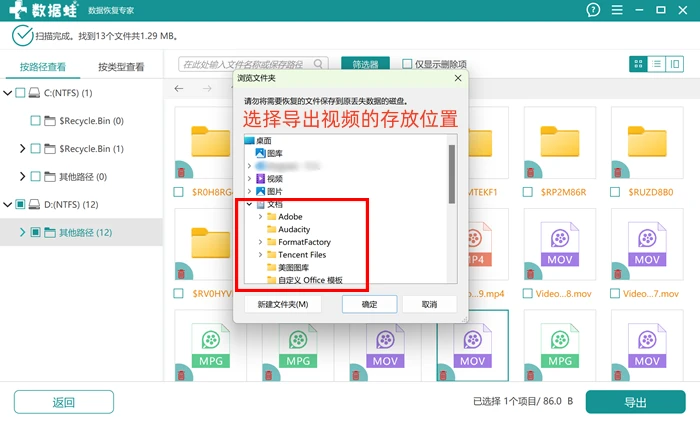Switch to 按类型查看 tab

[x=121, y=67]
